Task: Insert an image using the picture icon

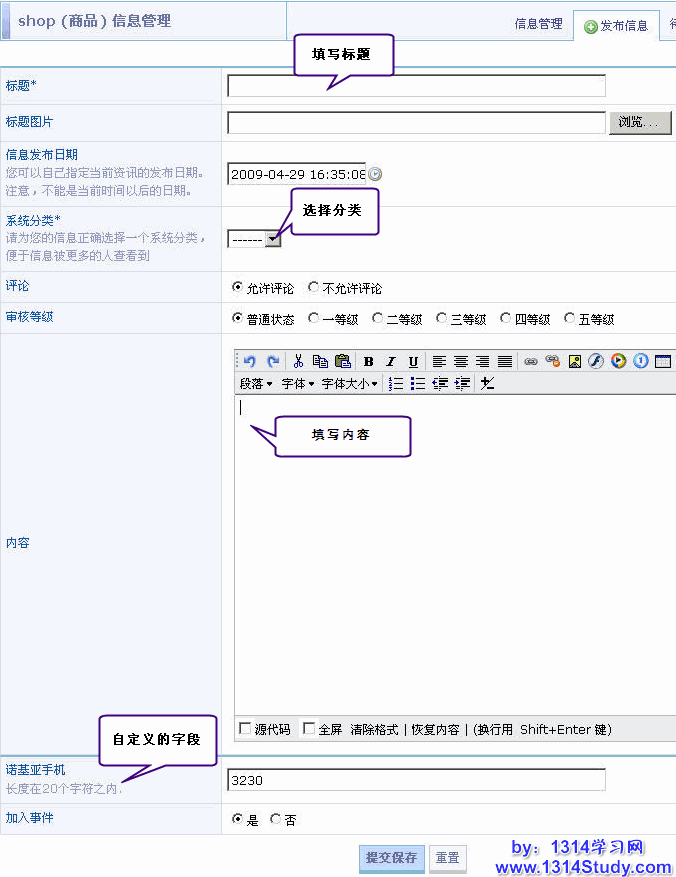Action: tap(575, 362)
